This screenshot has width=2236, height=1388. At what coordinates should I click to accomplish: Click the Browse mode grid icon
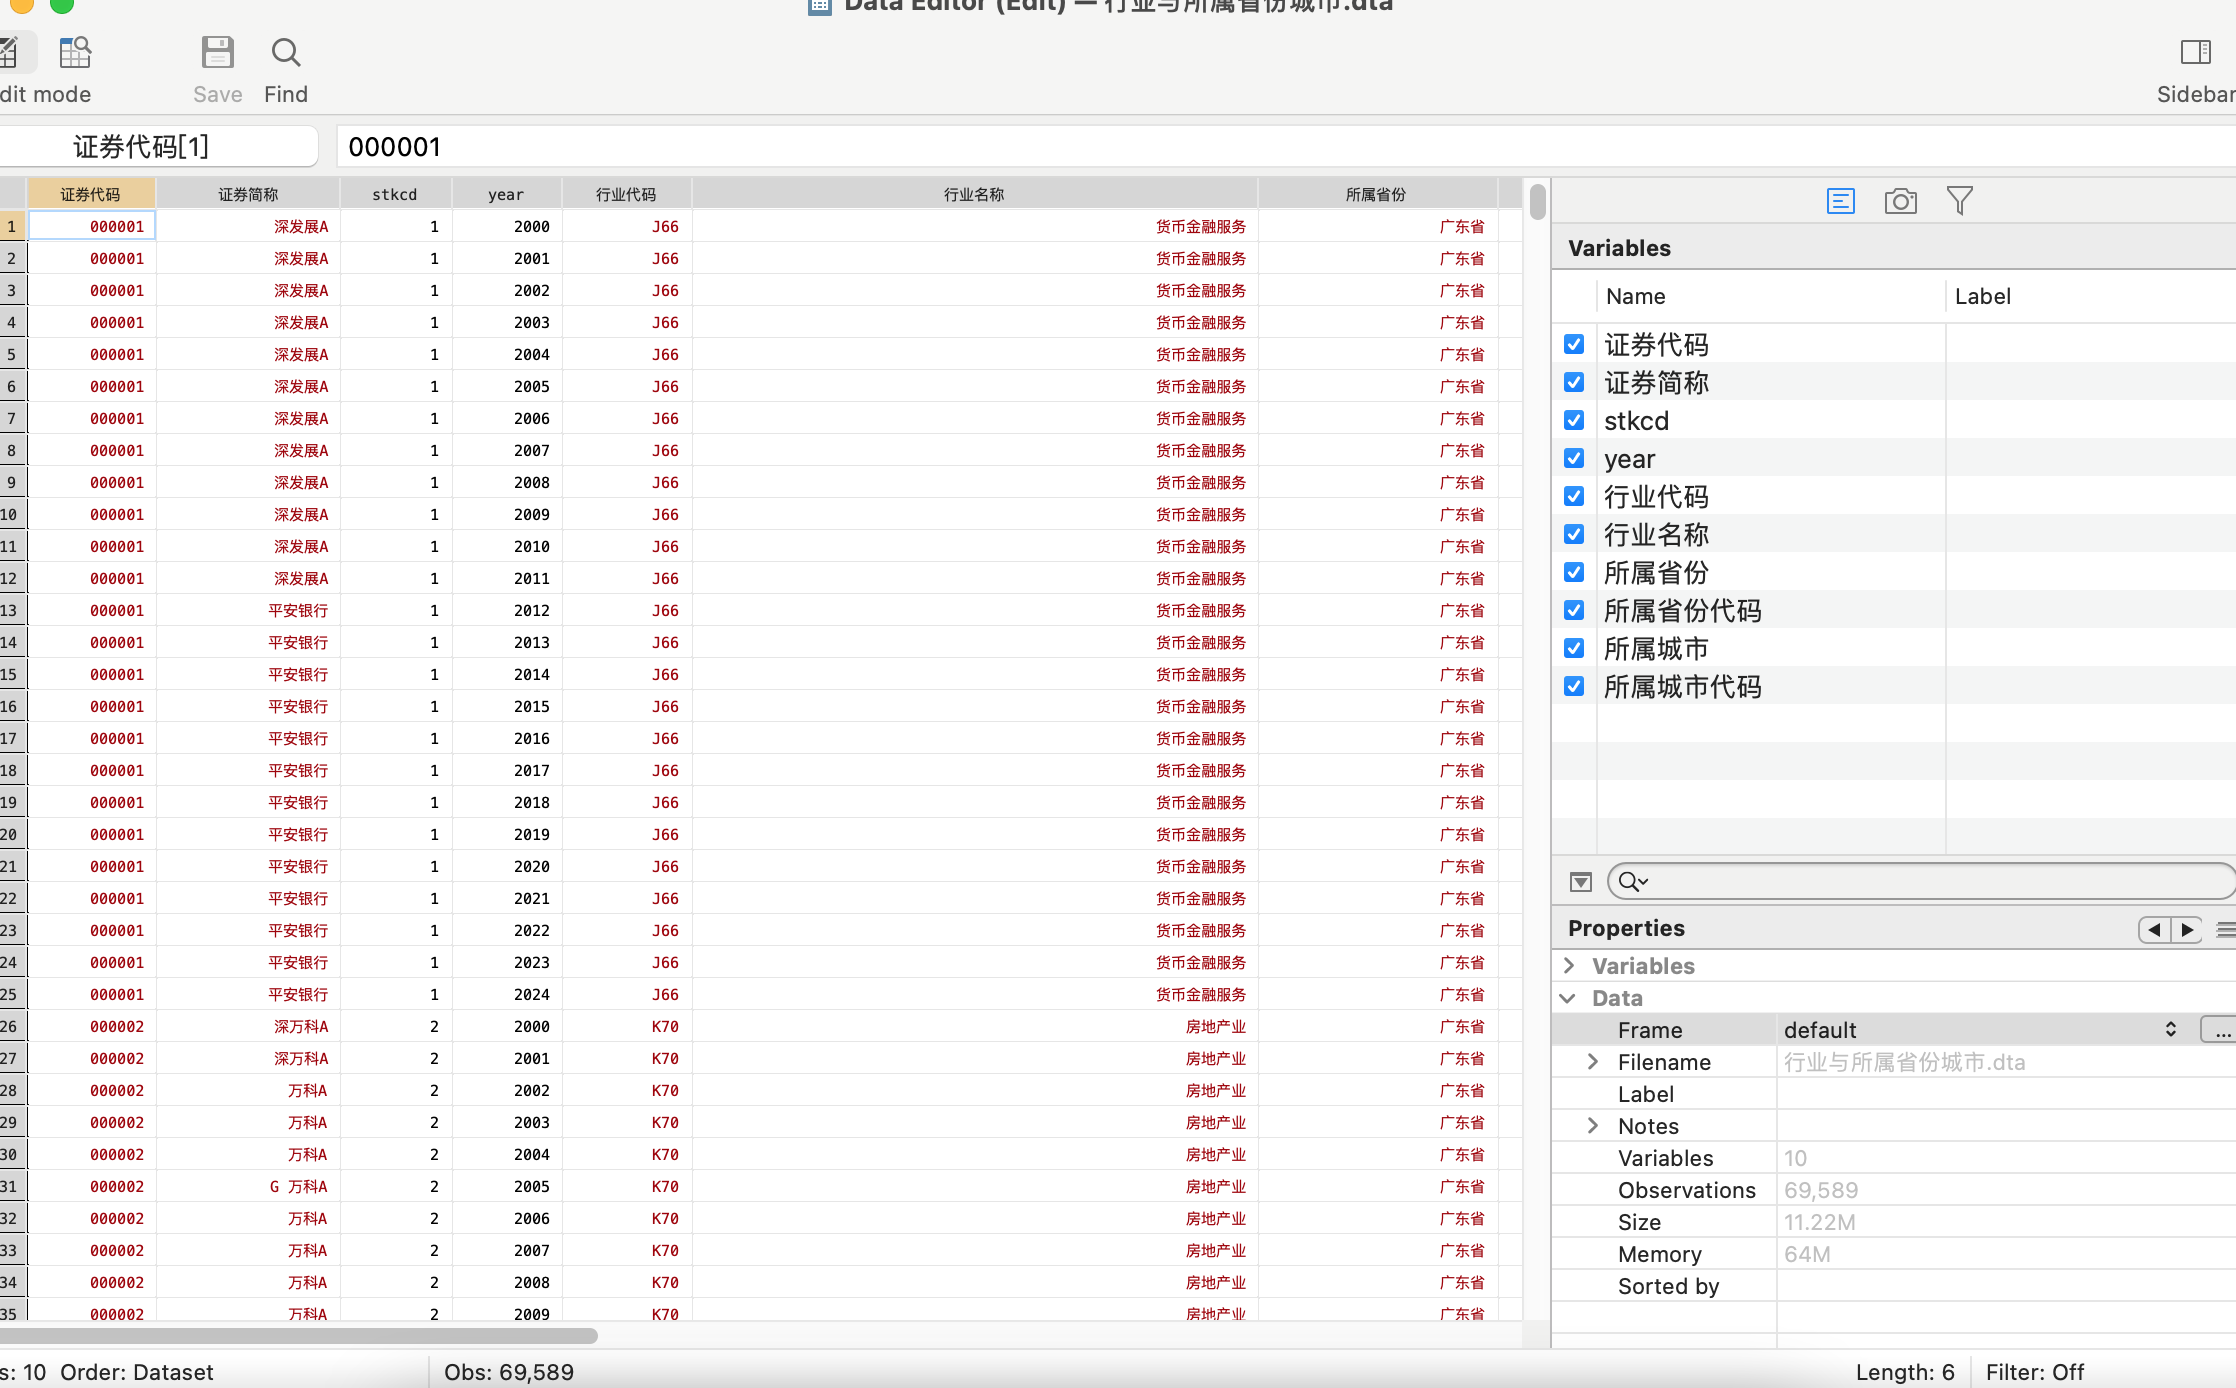(75, 54)
